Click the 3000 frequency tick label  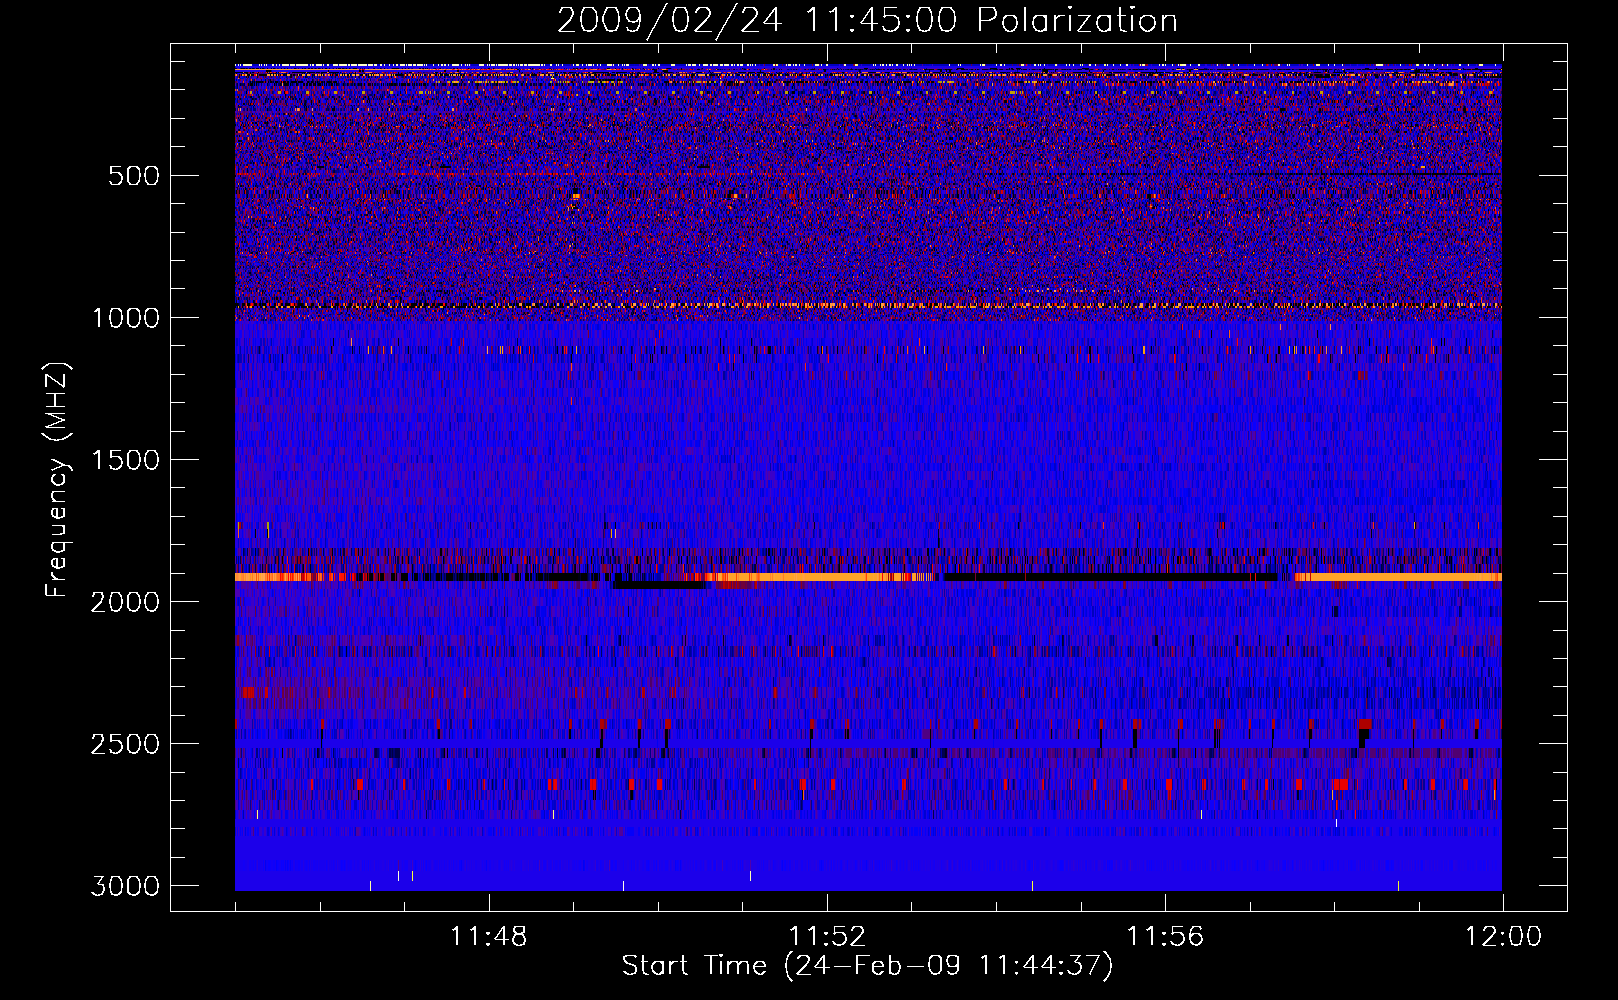point(125,886)
